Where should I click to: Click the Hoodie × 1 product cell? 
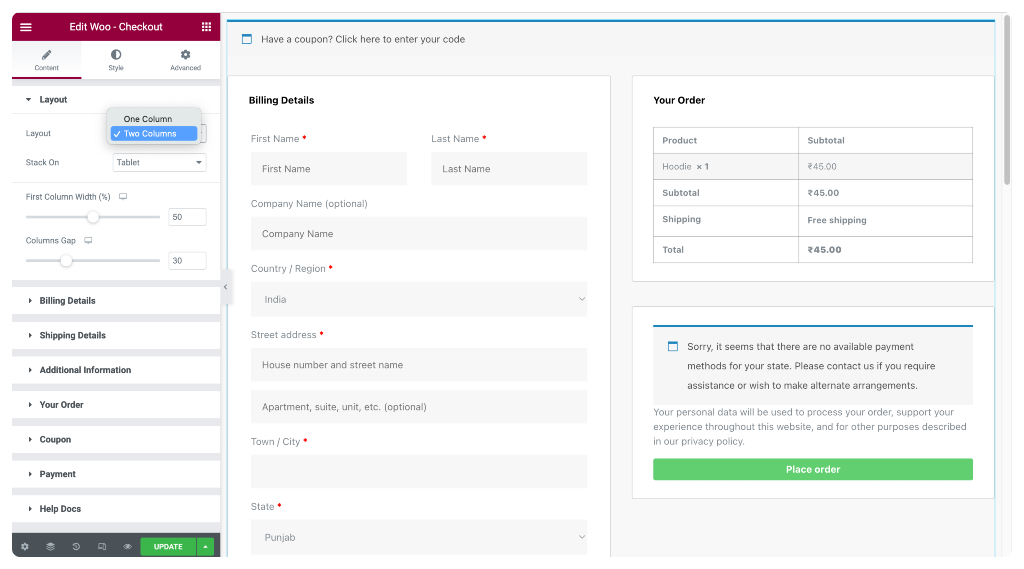(726, 167)
